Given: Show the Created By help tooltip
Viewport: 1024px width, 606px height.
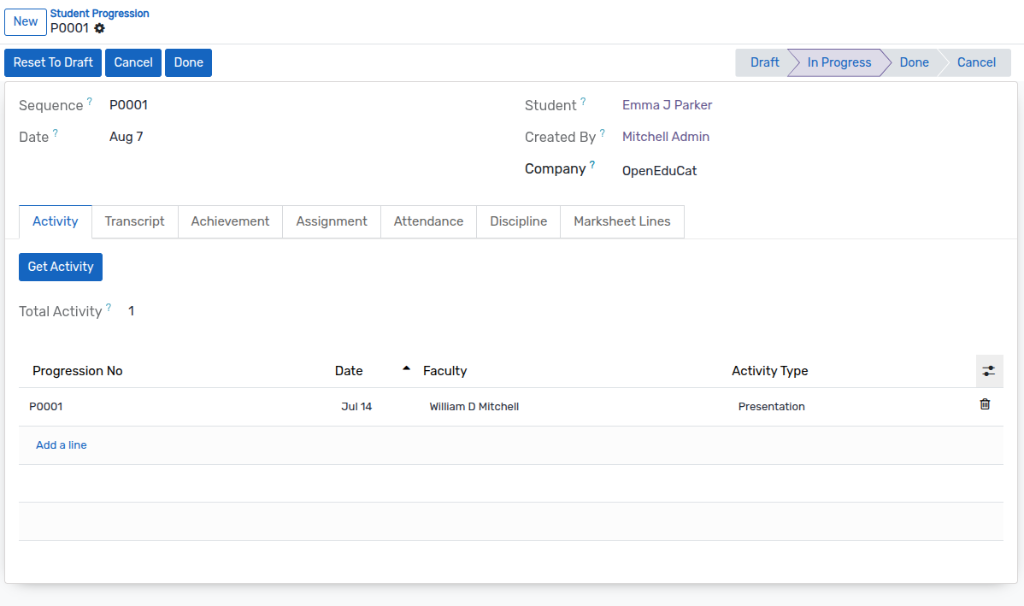Looking at the screenshot, I should (x=602, y=133).
